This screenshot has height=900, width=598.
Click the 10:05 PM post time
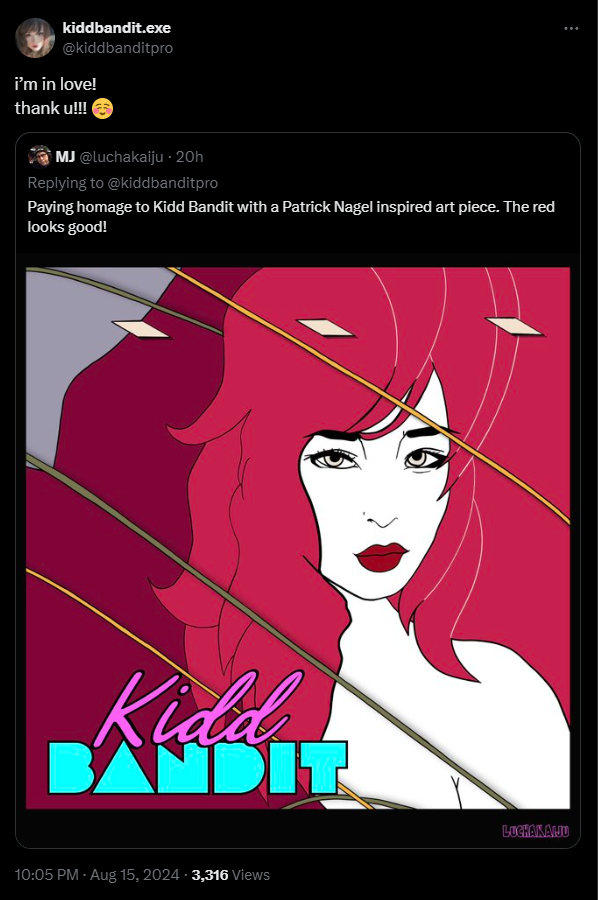[x=46, y=875]
